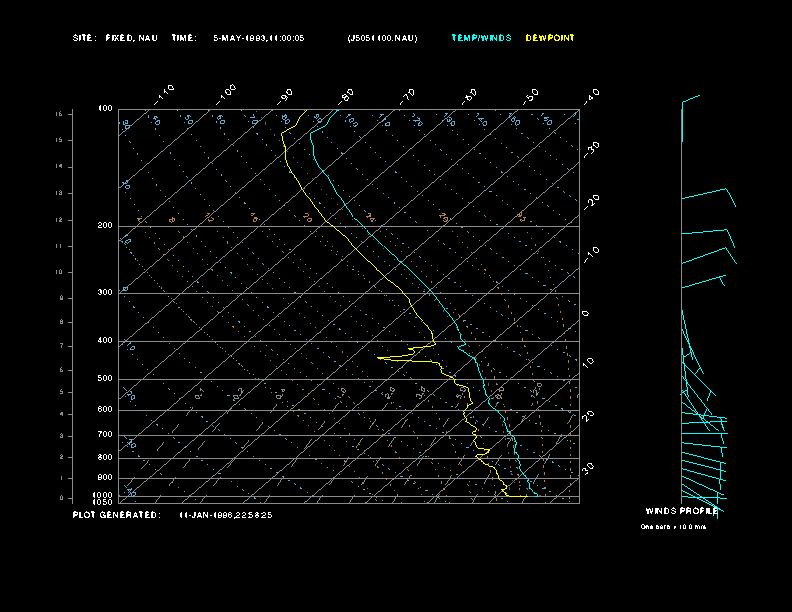
Task: Click the -80 temperature axis label
Action: coord(347,95)
